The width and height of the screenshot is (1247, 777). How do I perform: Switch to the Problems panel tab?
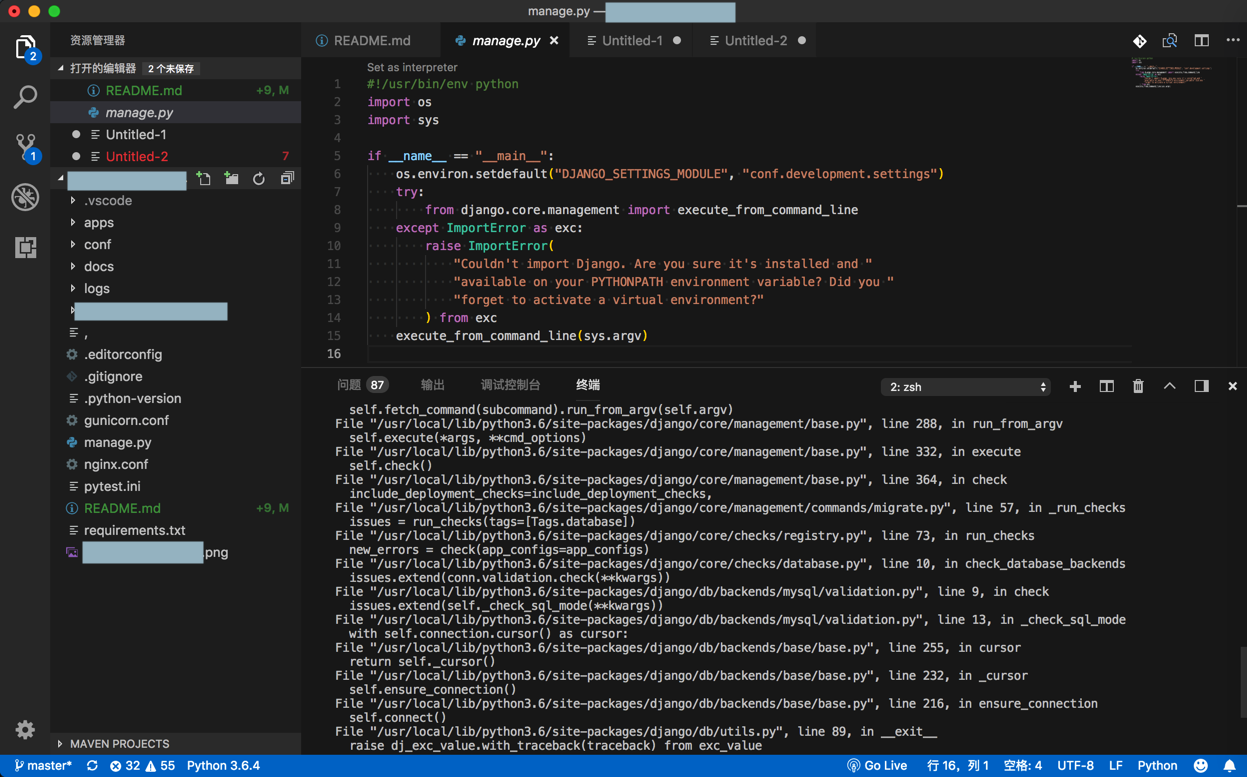(349, 385)
